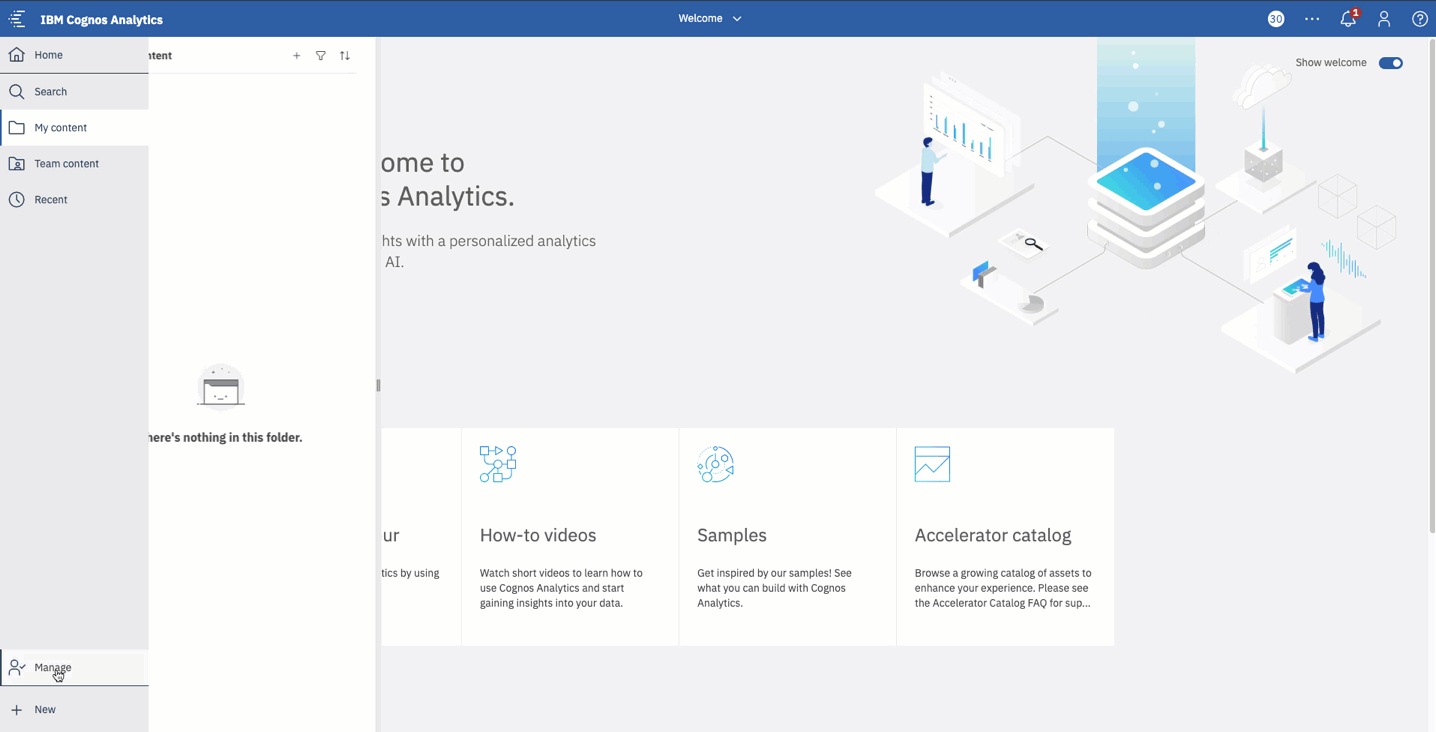Click the Samples circular icon
Image resolution: width=1436 pixels, height=732 pixels.
coord(716,465)
